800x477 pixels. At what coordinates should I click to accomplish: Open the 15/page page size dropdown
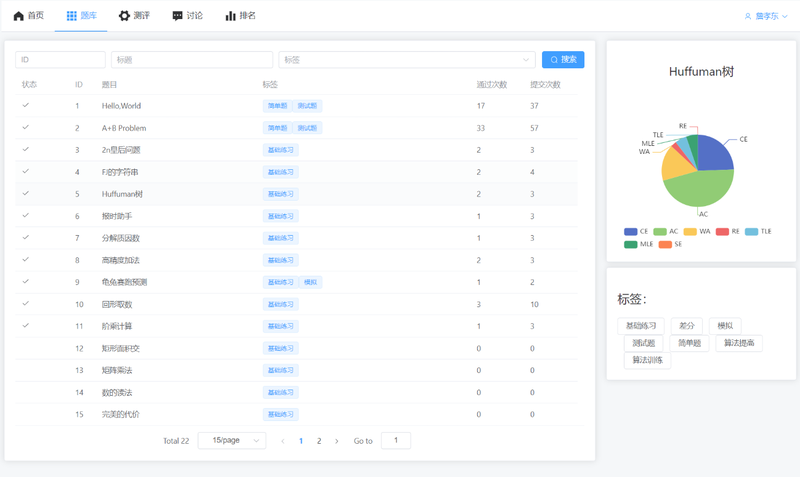[x=232, y=440]
